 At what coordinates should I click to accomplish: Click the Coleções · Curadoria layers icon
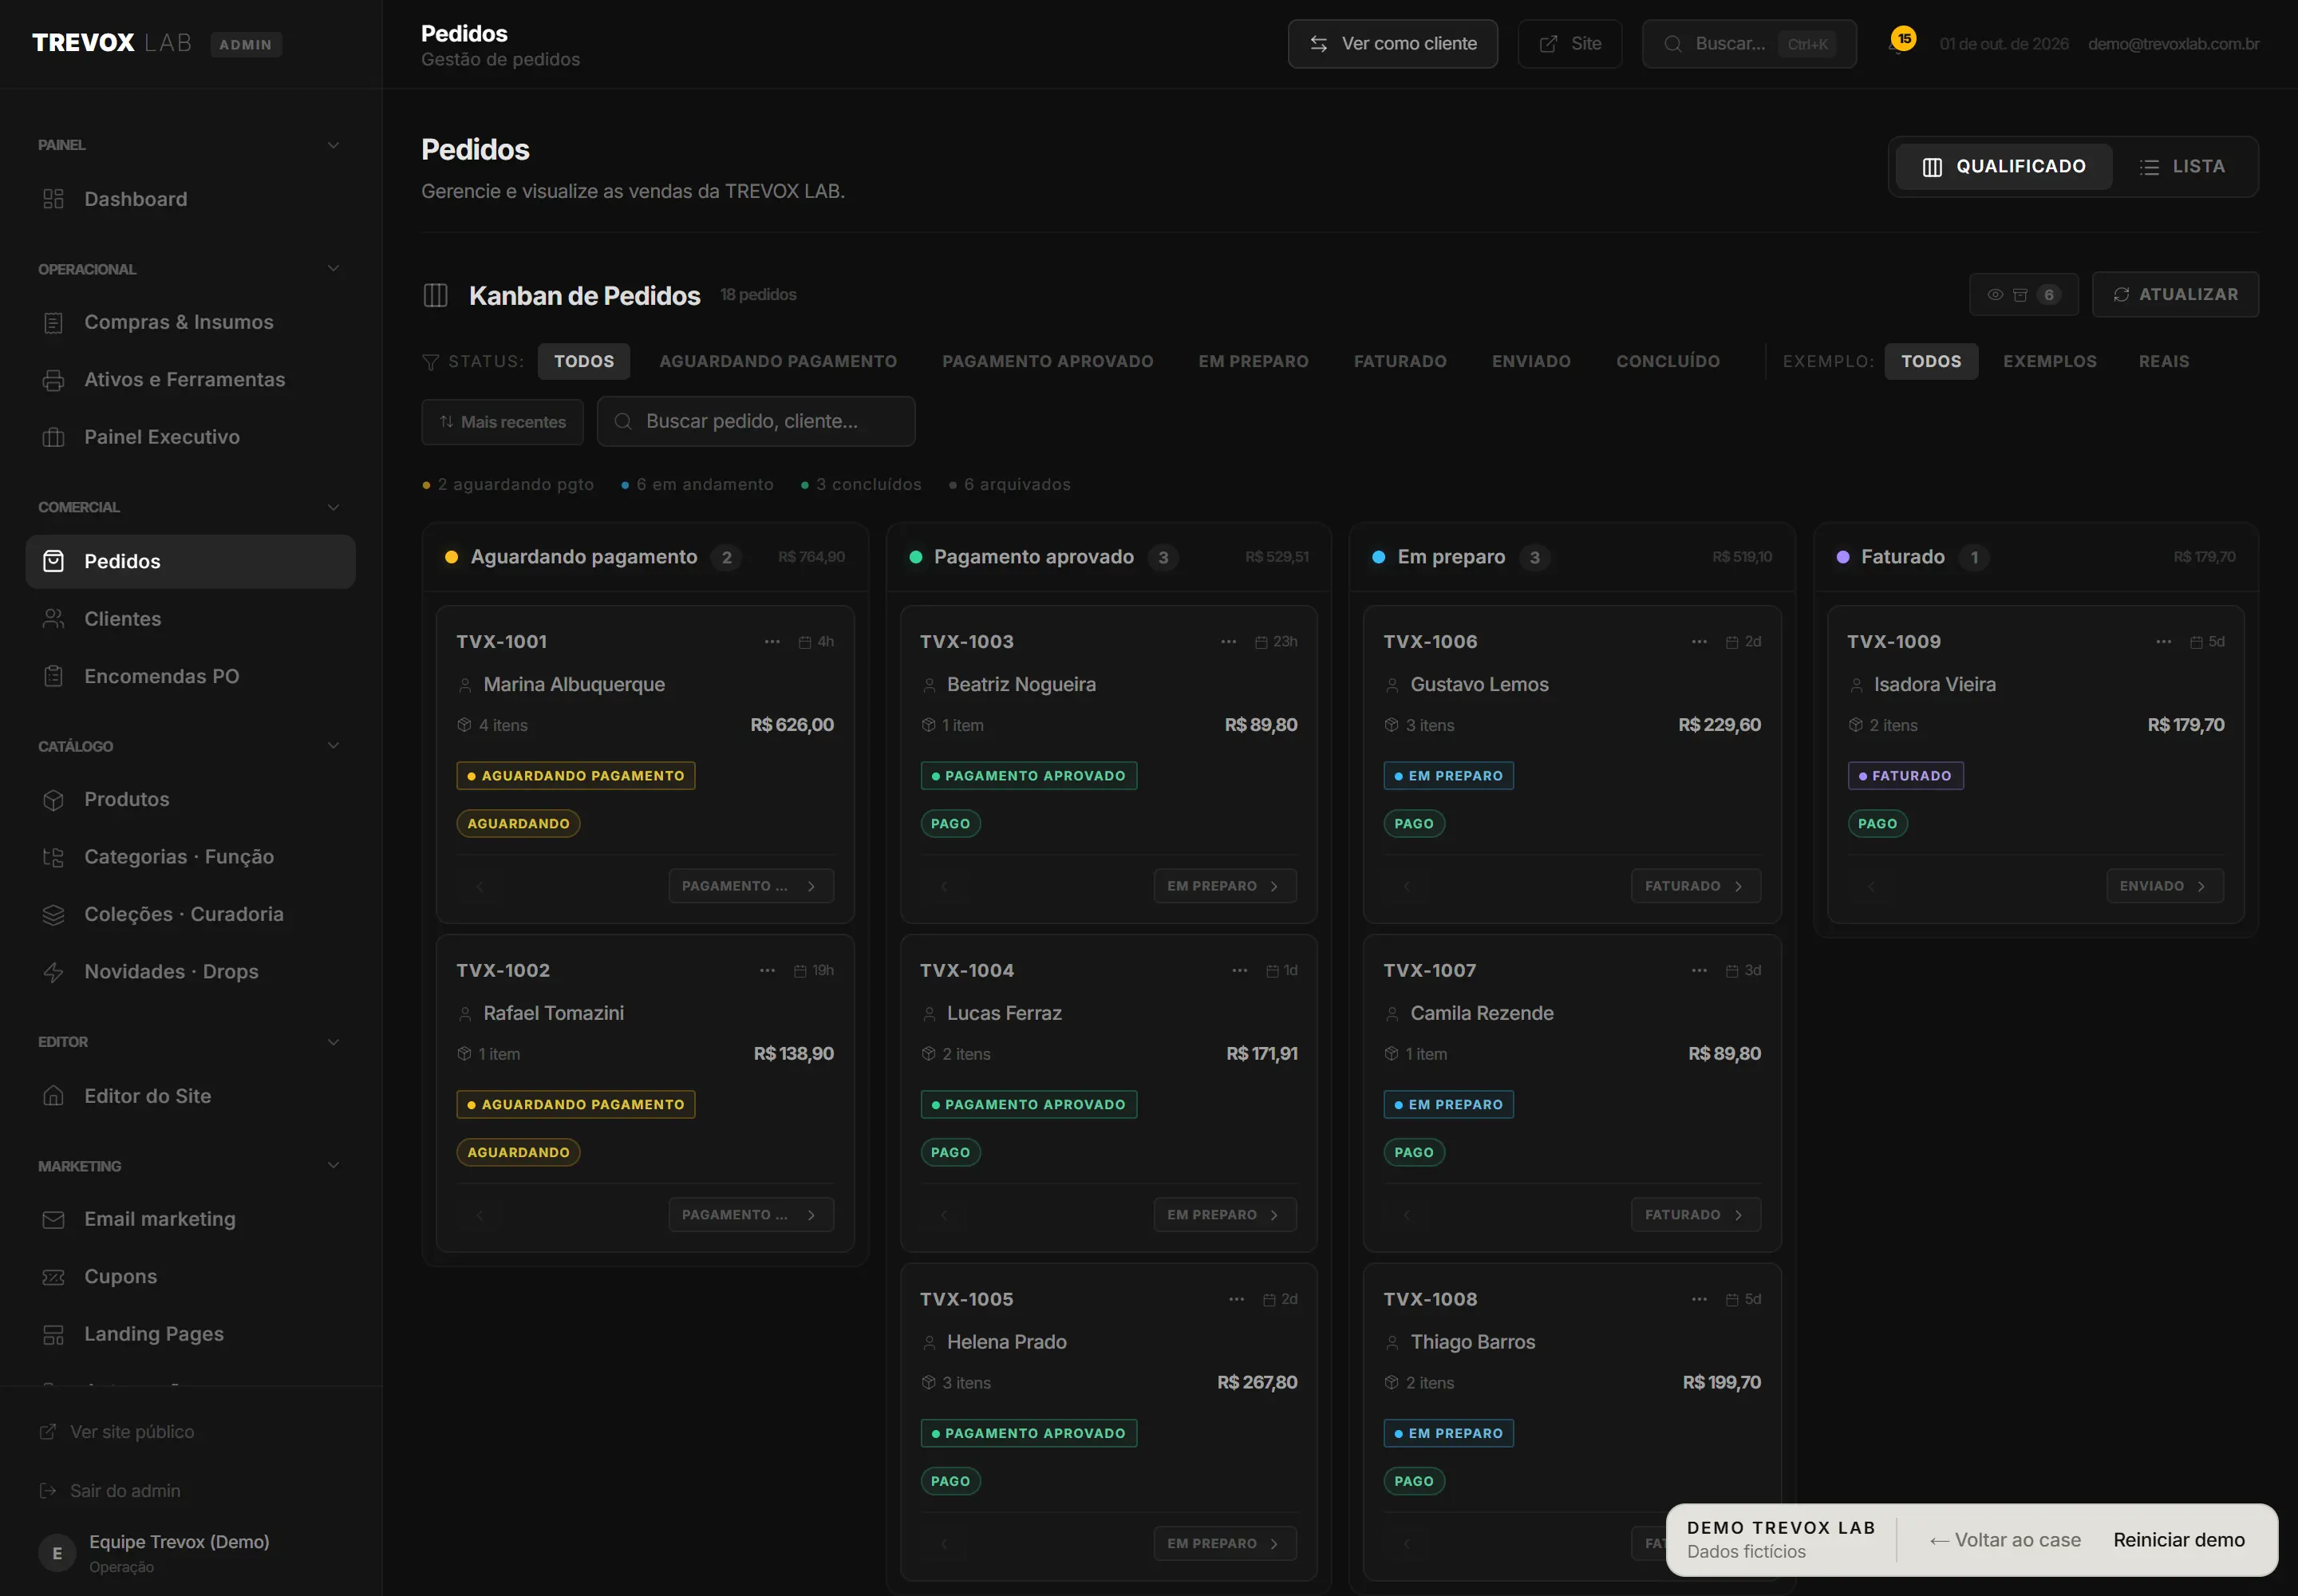pos(54,914)
